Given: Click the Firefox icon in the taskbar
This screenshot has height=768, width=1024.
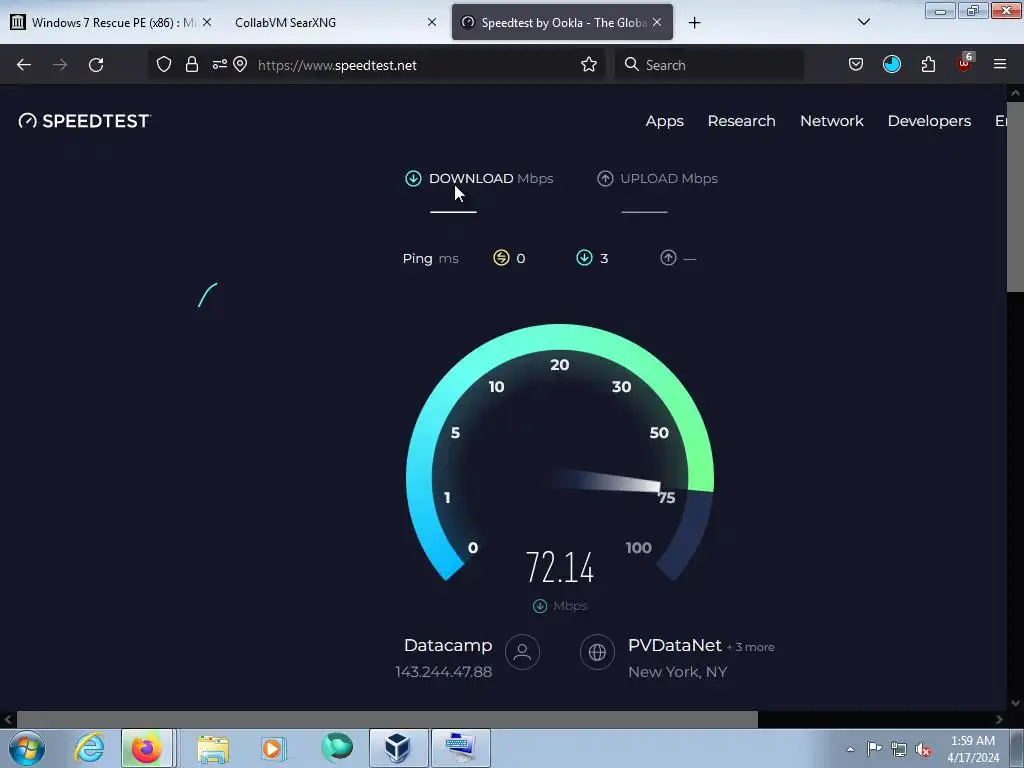Looking at the screenshot, I should coord(147,748).
